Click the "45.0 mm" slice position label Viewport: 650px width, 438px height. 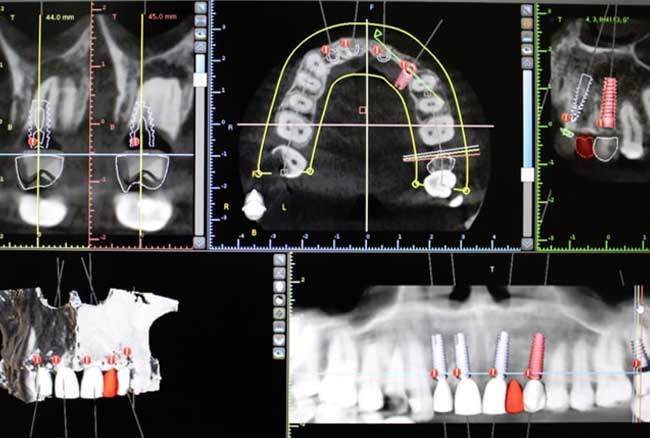pyautogui.click(x=162, y=17)
